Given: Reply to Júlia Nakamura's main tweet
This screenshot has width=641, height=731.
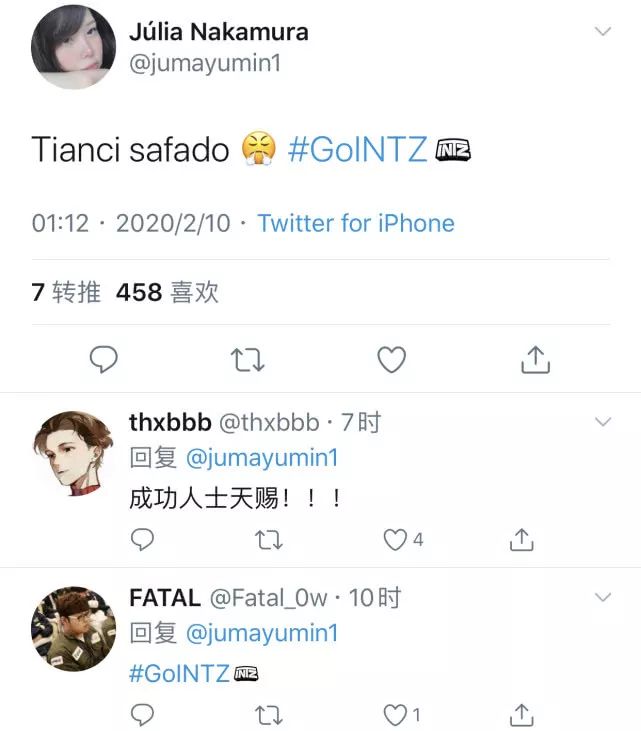Looking at the screenshot, I should tap(104, 359).
